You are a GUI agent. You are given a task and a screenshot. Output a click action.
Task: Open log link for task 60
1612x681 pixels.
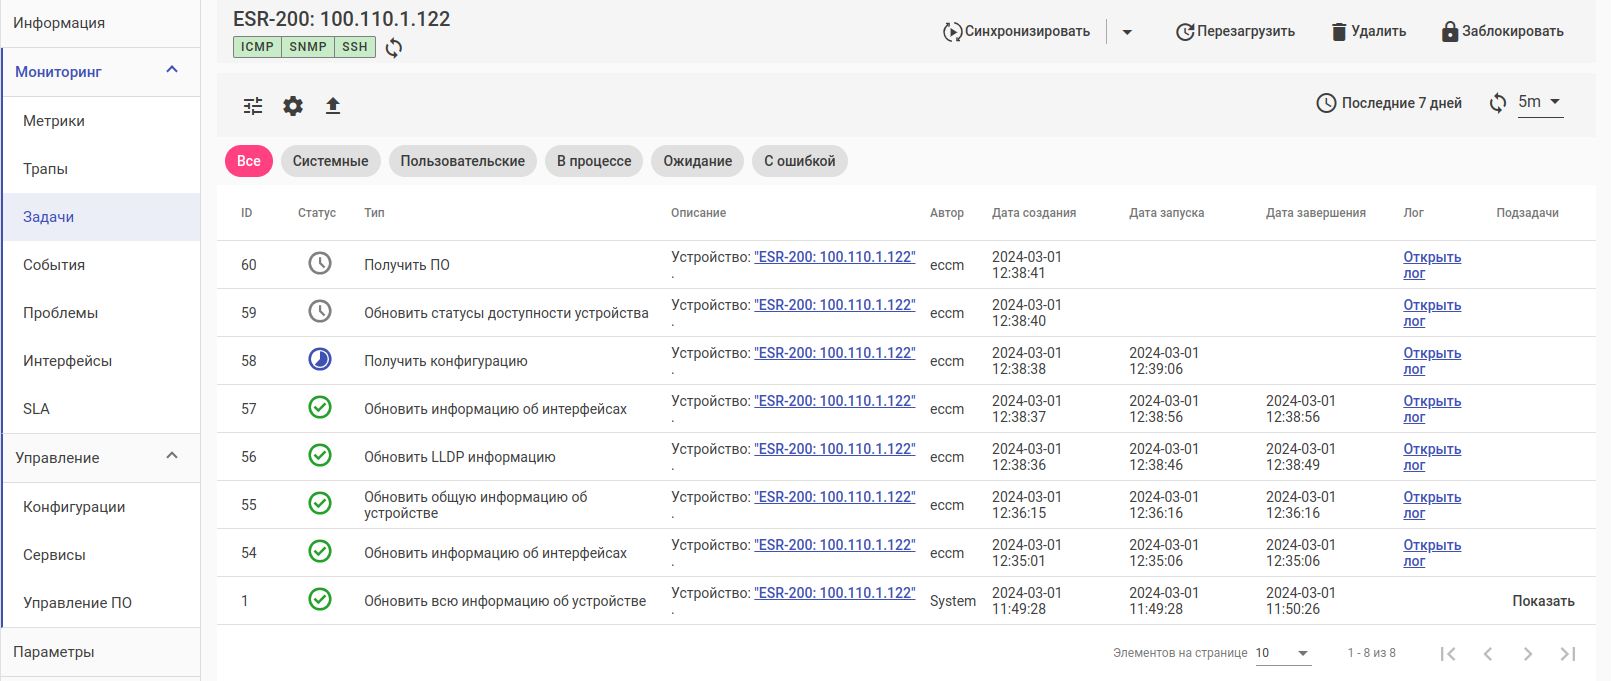(x=1431, y=265)
